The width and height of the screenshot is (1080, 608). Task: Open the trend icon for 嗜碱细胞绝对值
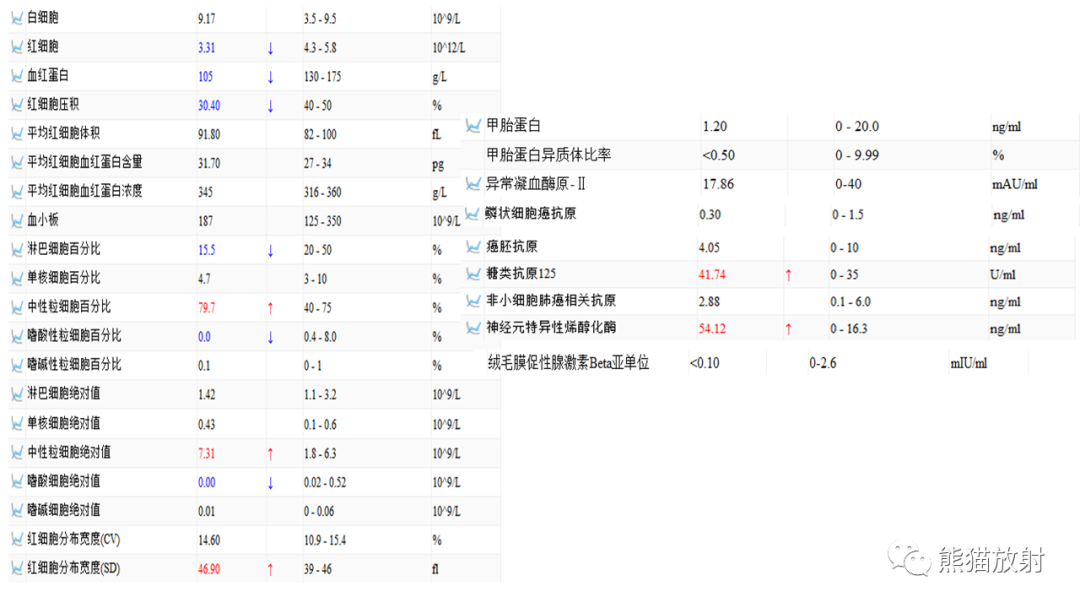[17, 510]
